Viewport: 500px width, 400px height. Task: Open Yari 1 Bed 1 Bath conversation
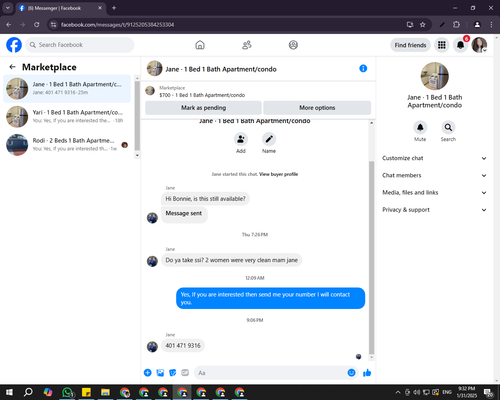click(x=67, y=116)
